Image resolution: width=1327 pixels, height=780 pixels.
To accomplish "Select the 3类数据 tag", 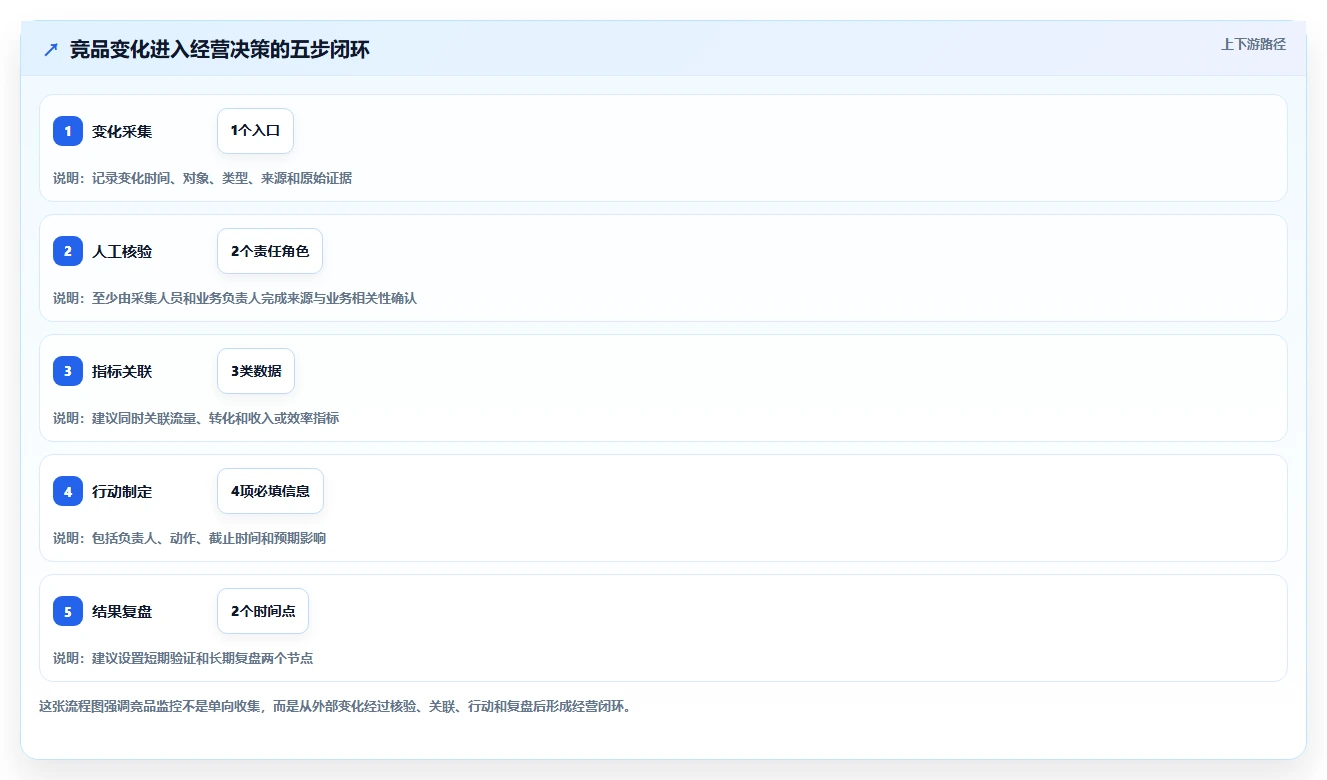I will 256,371.
